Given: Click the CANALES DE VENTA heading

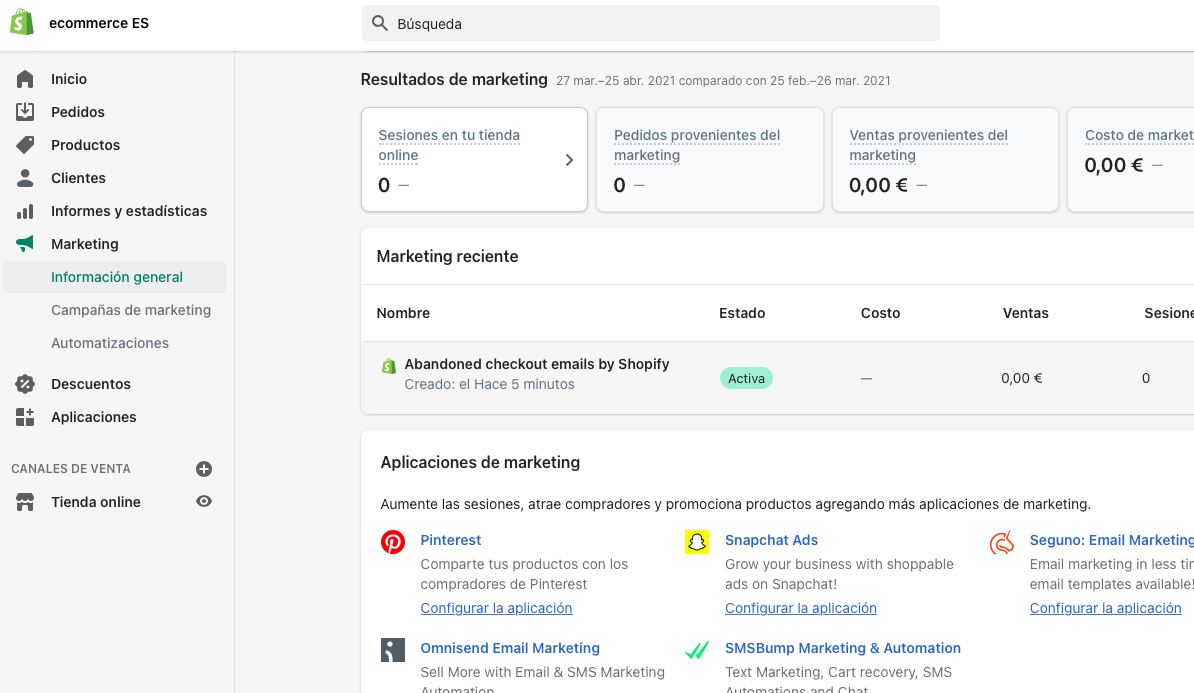Looking at the screenshot, I should (71, 469).
